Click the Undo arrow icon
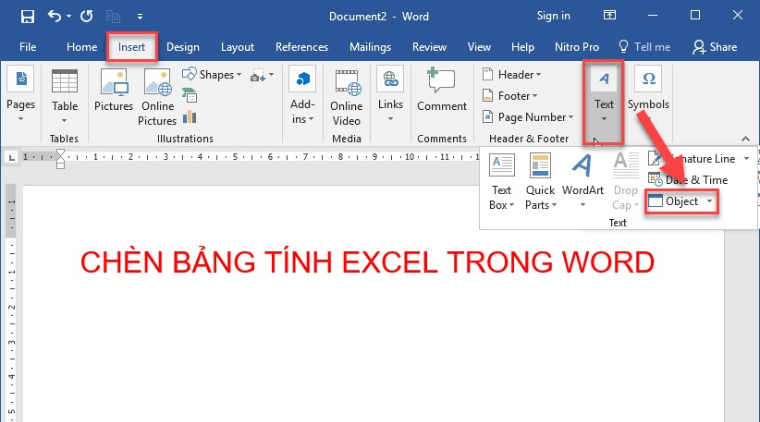Viewport: 760px width, 422px height. click(54, 16)
